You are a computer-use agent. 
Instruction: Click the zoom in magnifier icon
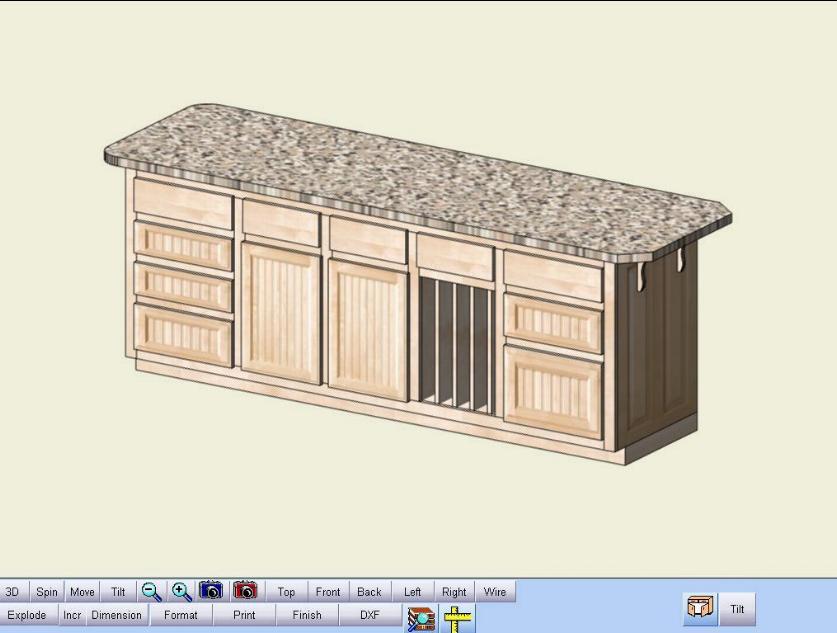pyautogui.click(x=182, y=591)
